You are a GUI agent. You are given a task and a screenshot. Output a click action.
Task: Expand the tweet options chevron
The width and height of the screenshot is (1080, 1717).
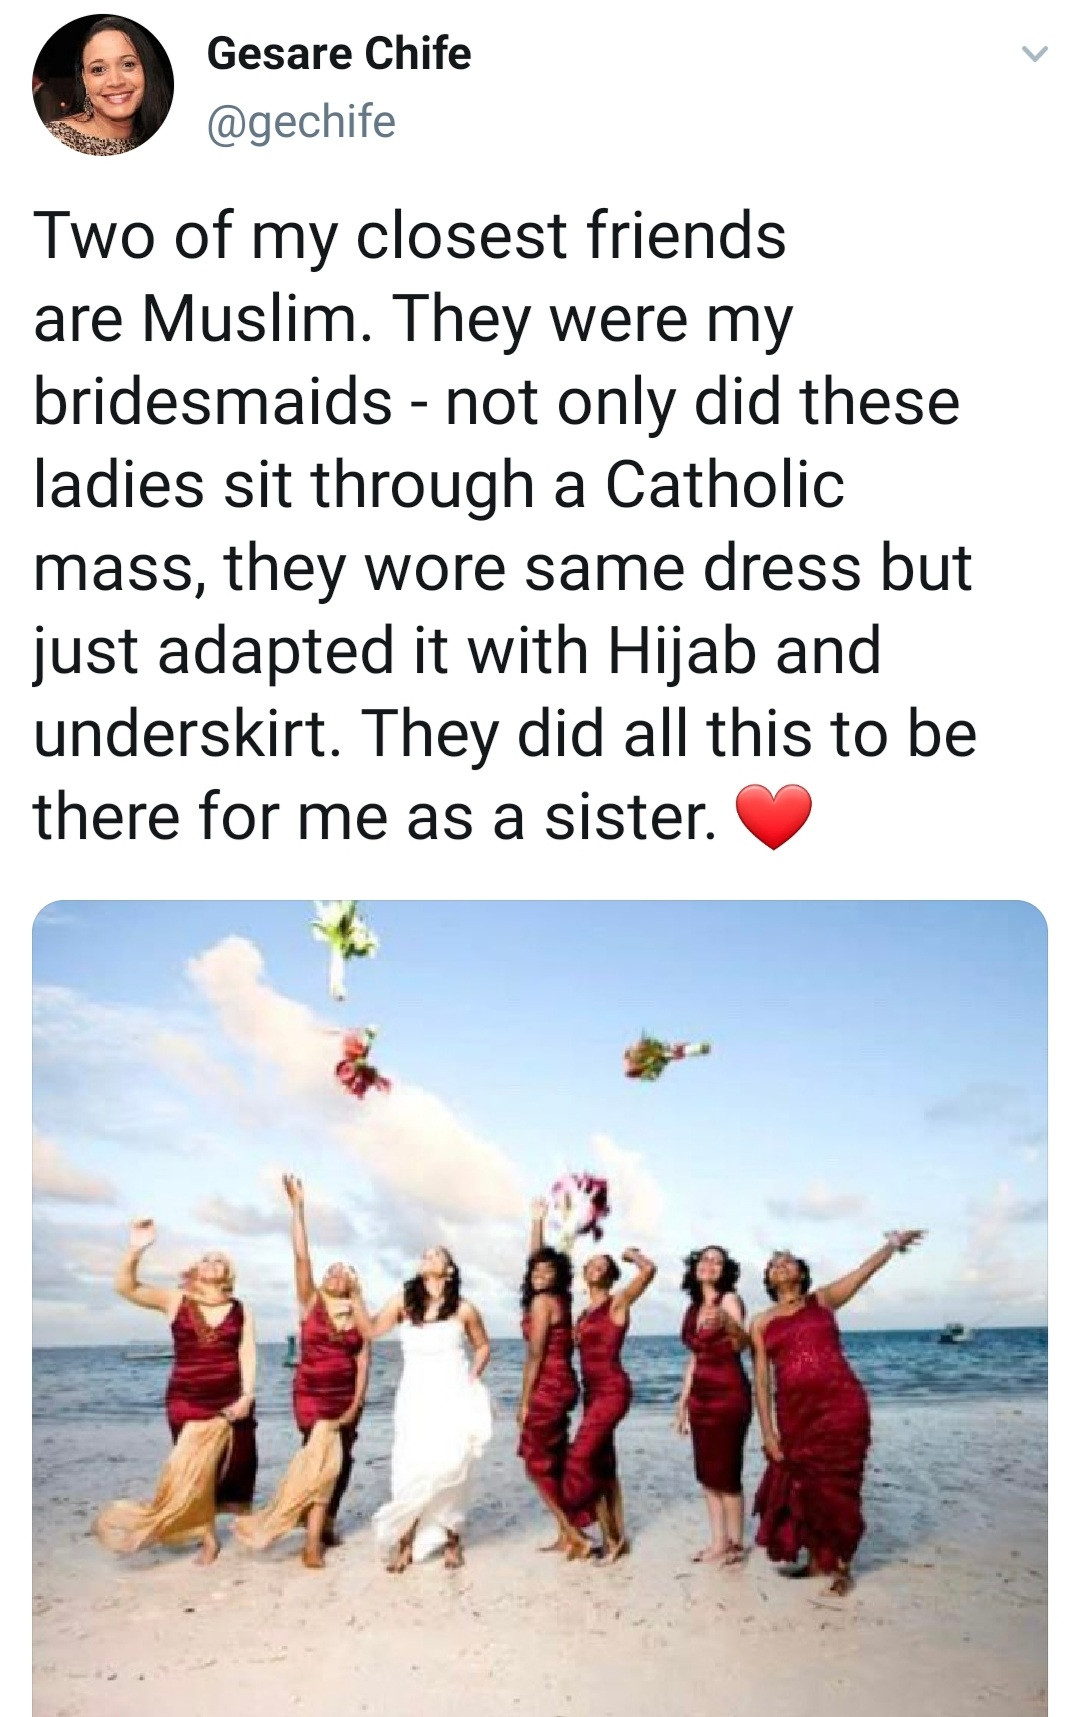pos(1035,54)
